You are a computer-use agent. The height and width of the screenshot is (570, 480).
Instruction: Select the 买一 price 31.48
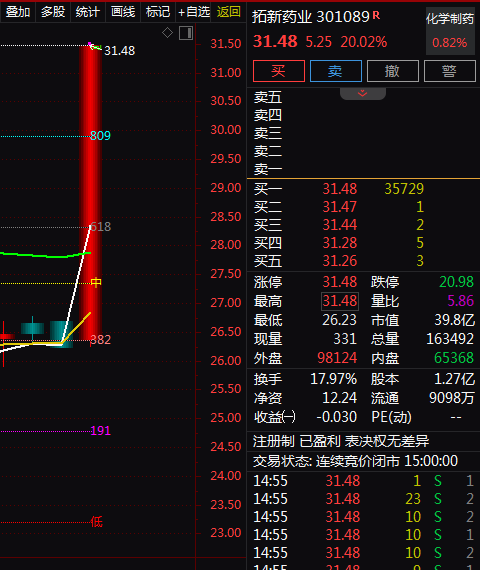[x=340, y=189]
